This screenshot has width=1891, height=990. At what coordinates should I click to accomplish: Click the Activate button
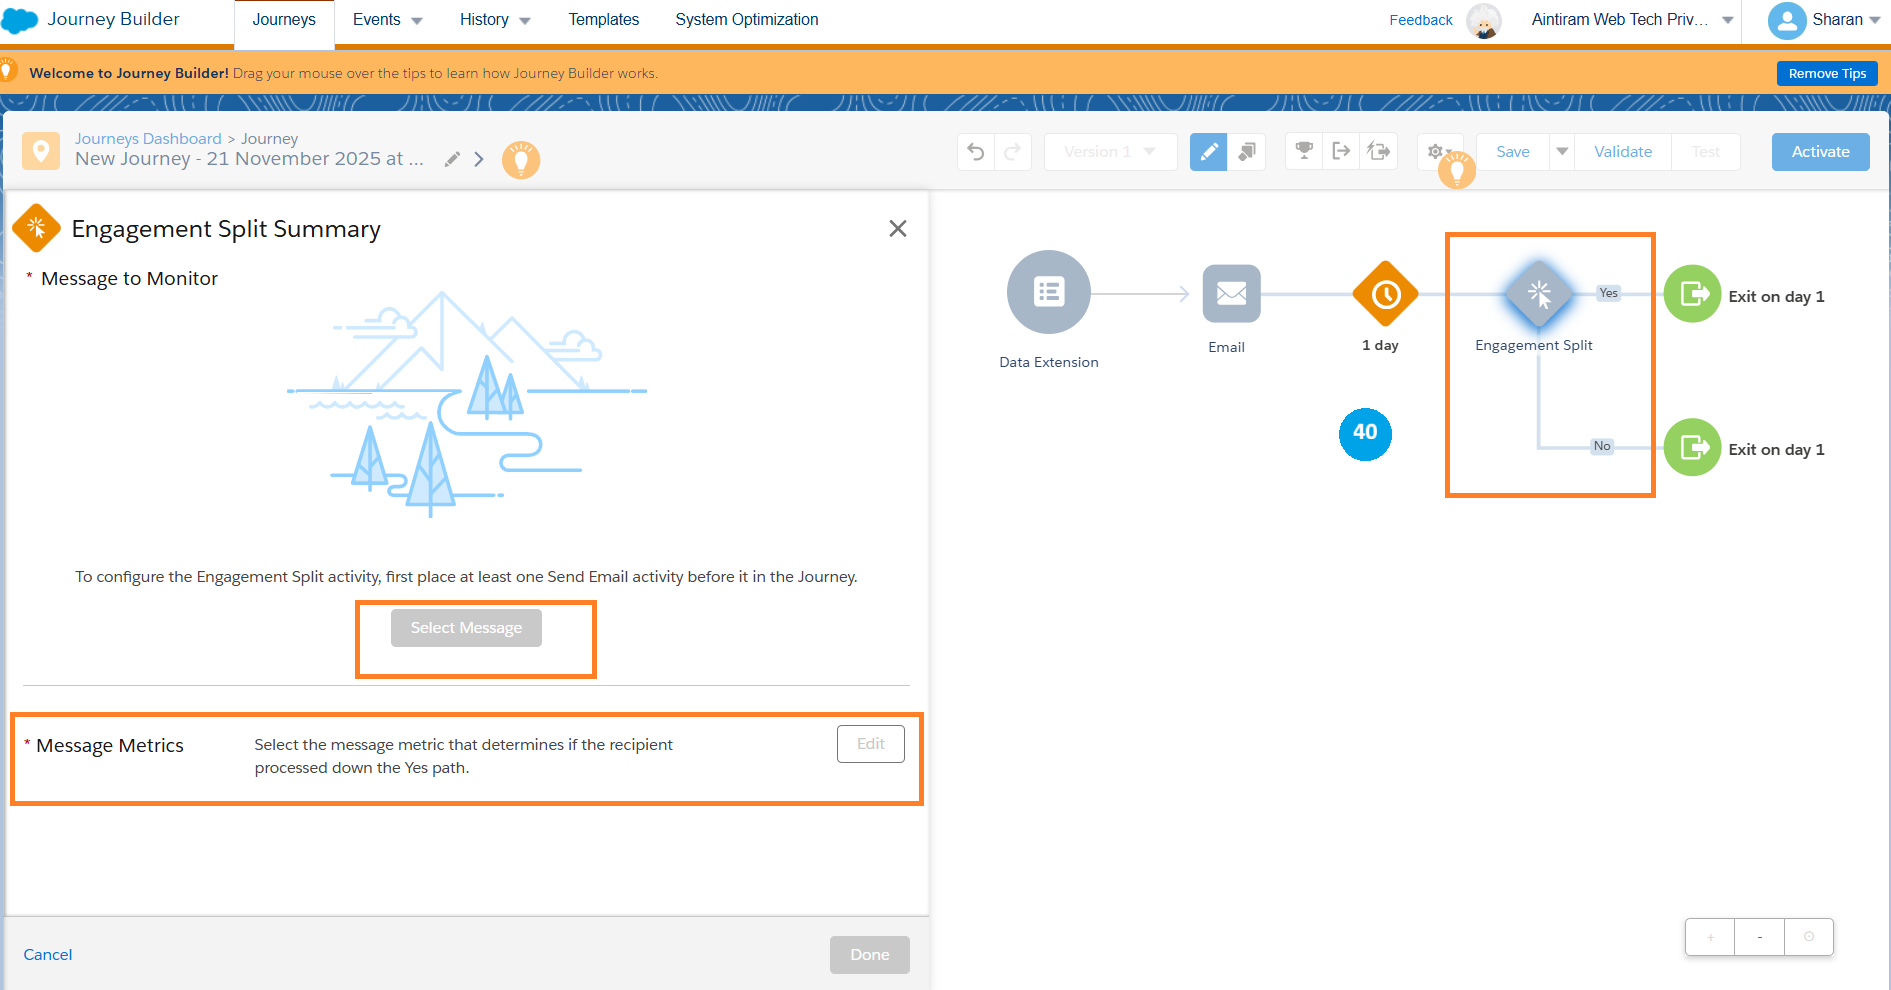[x=1819, y=152]
